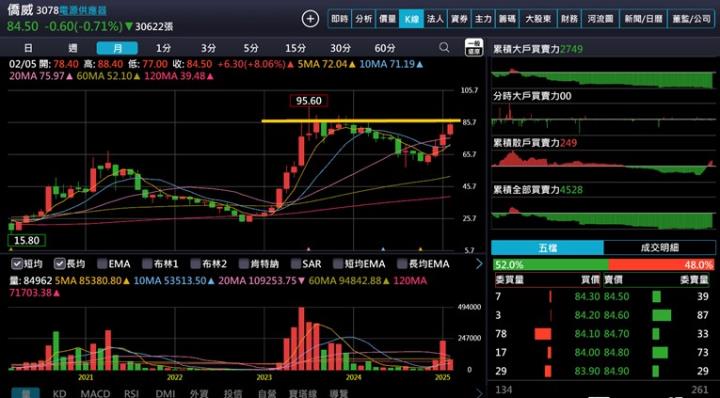The image size is (720, 398).
Task: Open the 大股東 tab
Action: [538, 19]
